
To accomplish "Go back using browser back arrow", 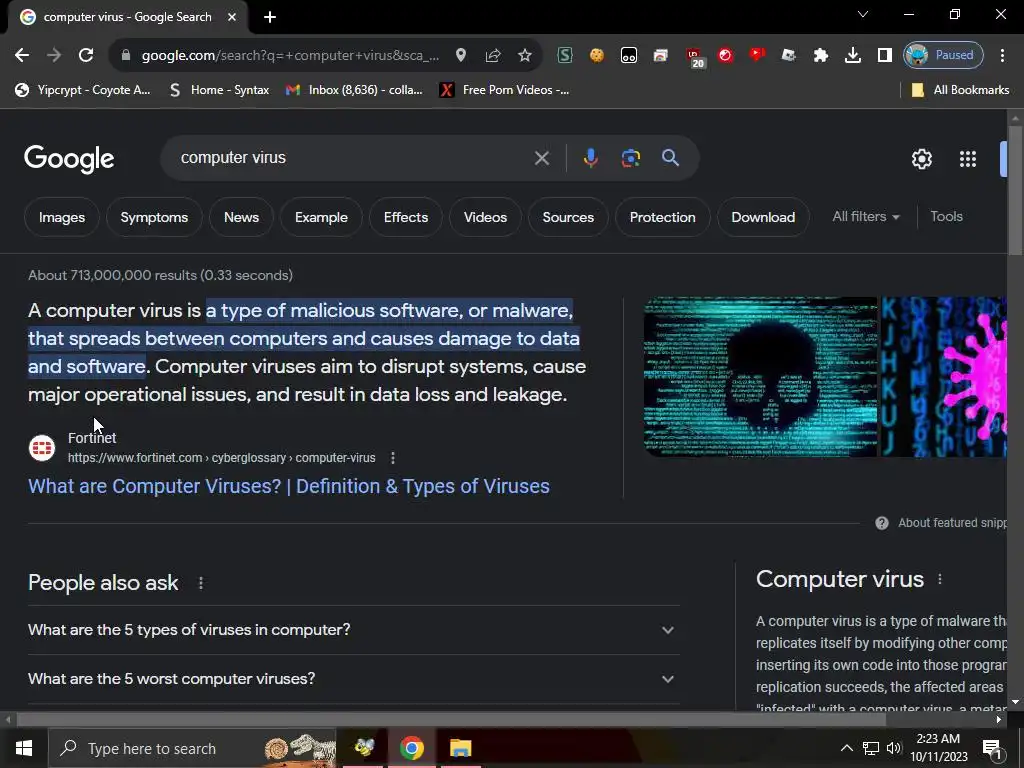I will (x=22, y=56).
